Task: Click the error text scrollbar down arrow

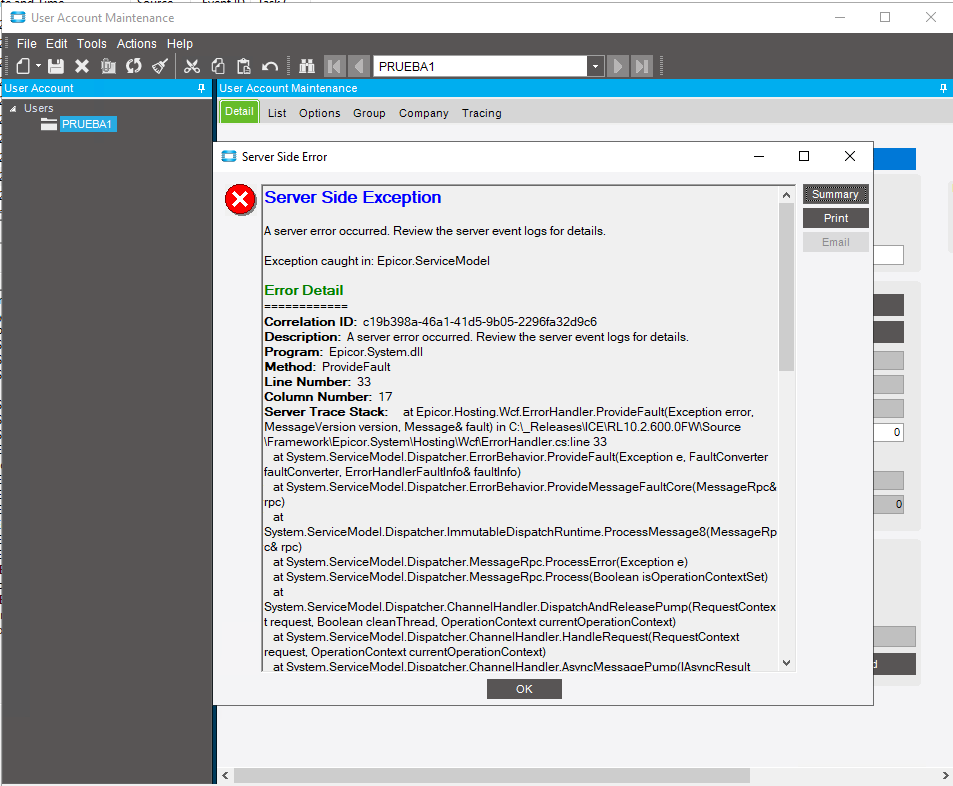Action: (x=786, y=663)
